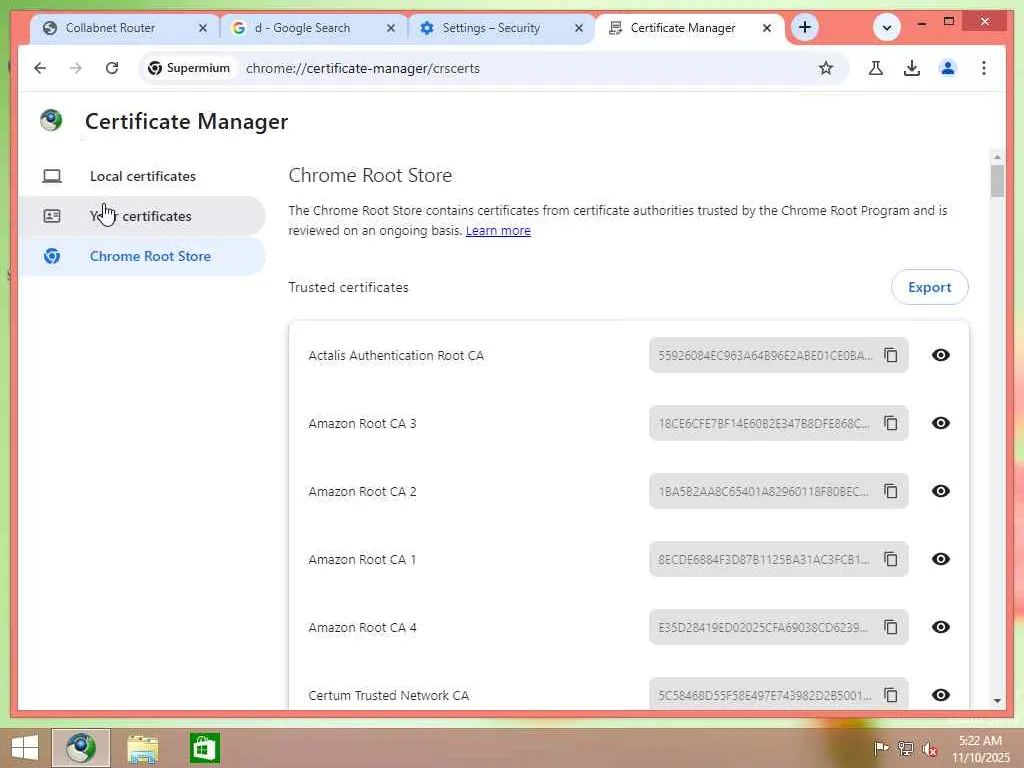
Task: Open the Learn more link
Action: (498, 231)
